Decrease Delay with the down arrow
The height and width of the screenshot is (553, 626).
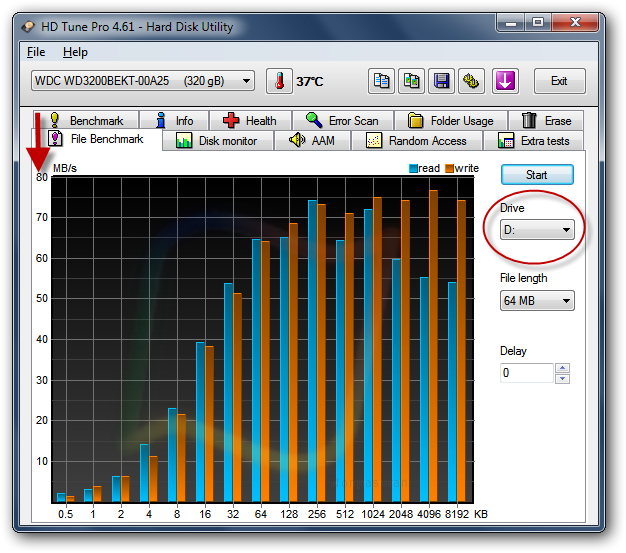click(x=562, y=378)
